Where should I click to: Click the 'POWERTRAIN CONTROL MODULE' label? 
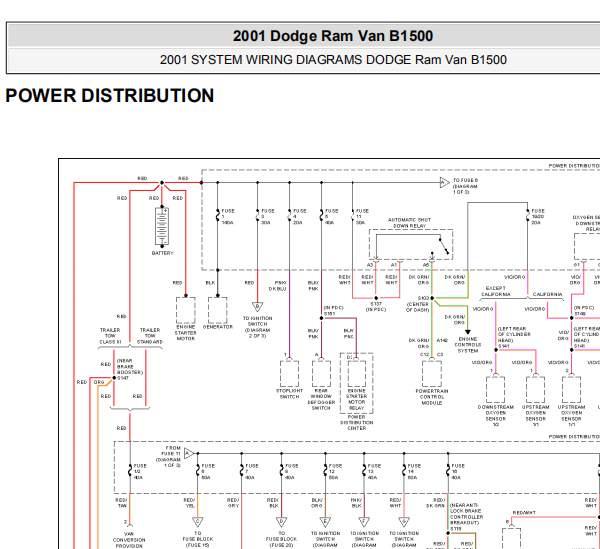(432, 397)
